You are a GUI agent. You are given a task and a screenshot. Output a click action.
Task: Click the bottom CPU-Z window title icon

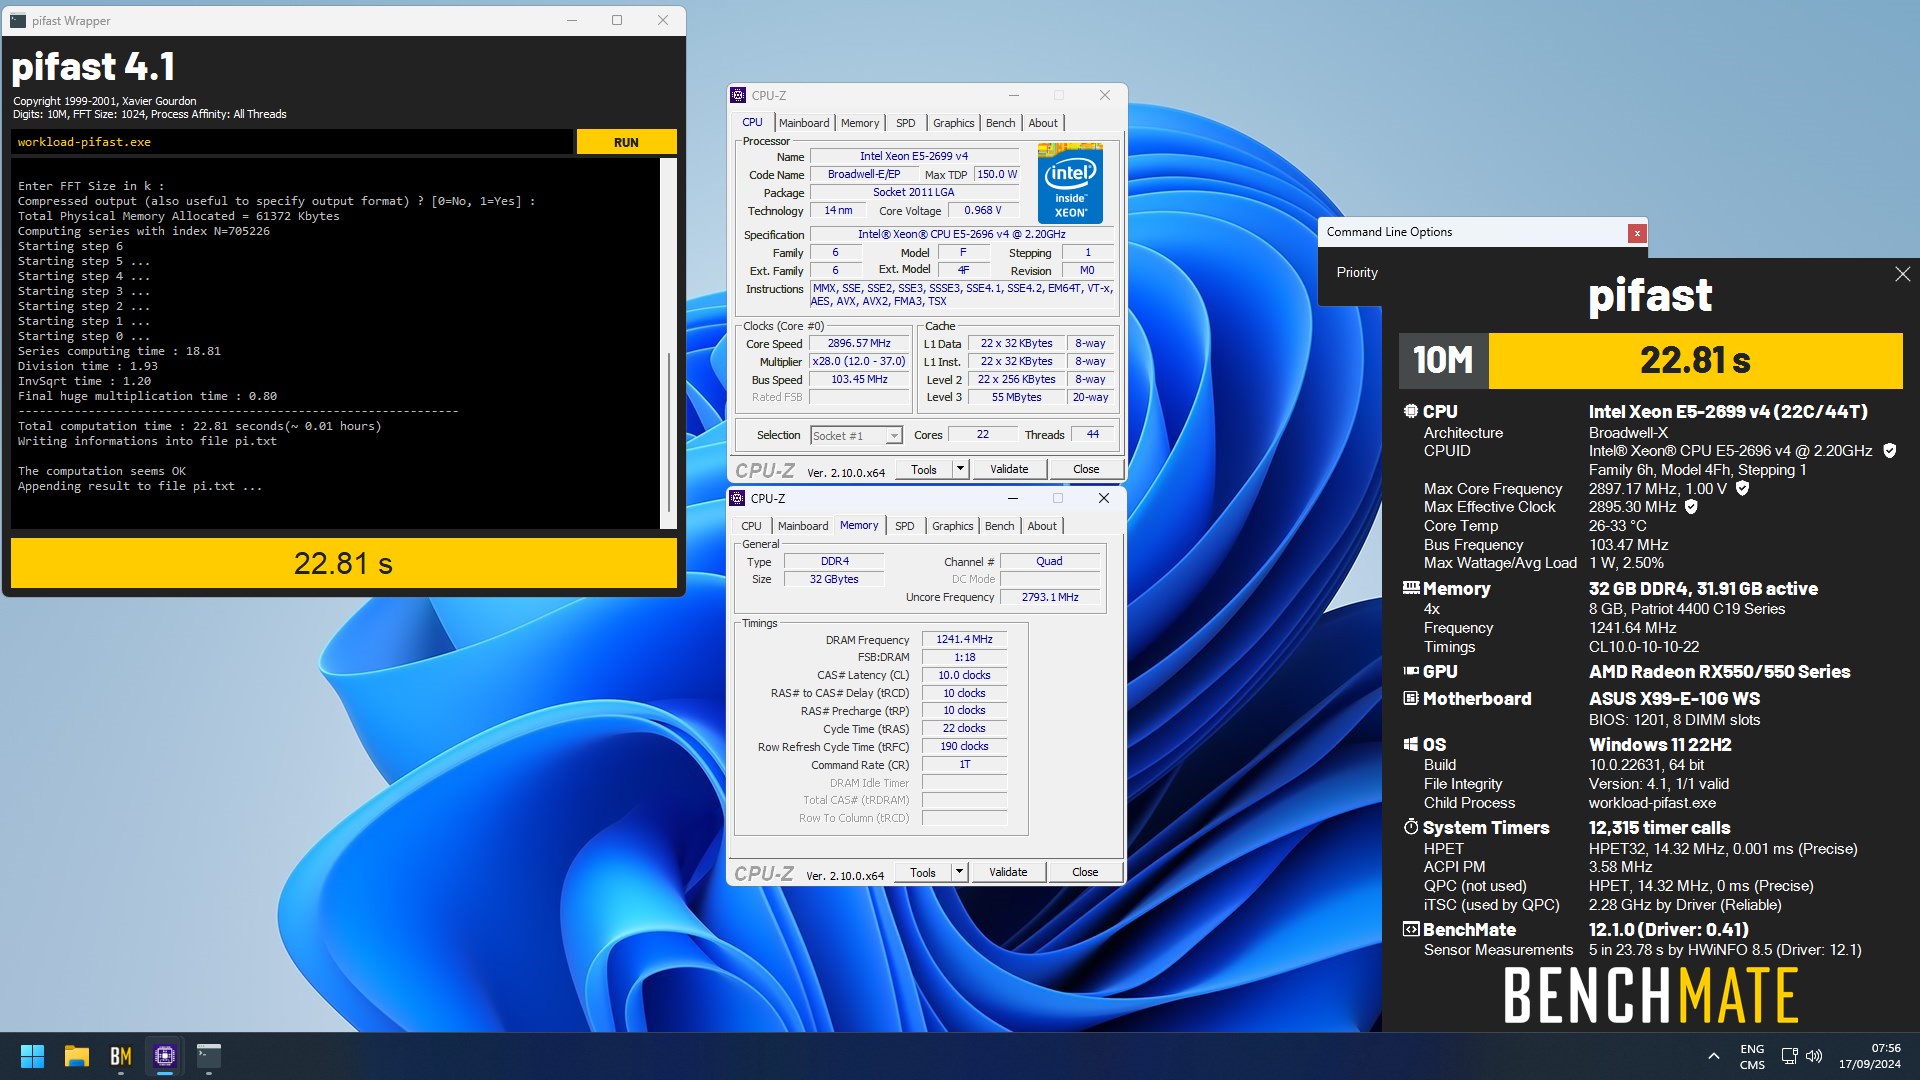click(x=737, y=498)
